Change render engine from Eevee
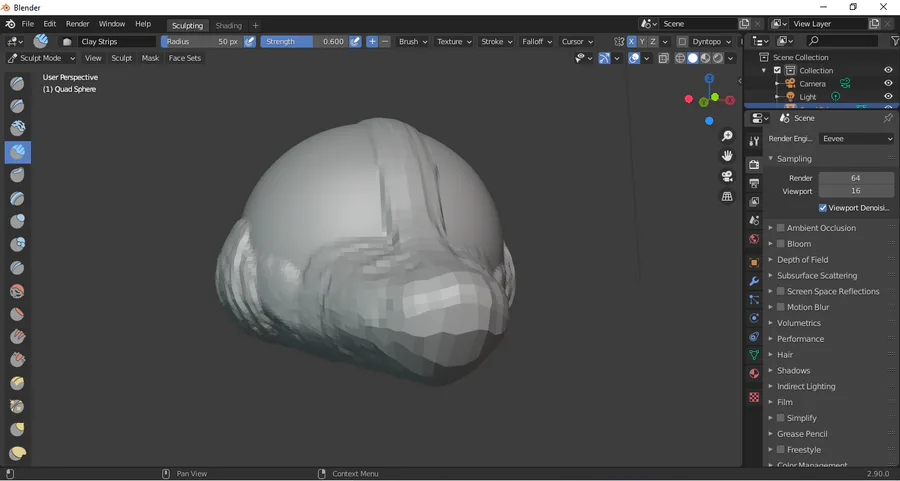Image resolution: width=900 pixels, height=481 pixels. (856, 138)
